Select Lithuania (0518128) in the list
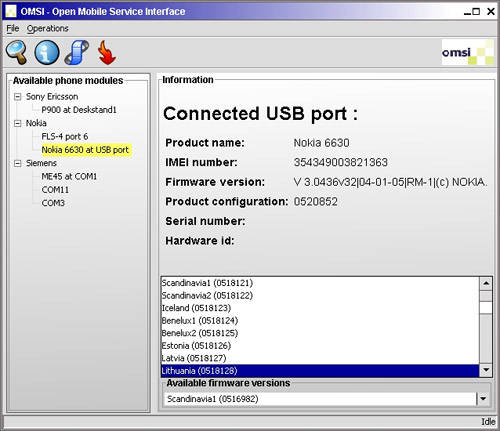 click(x=320, y=371)
